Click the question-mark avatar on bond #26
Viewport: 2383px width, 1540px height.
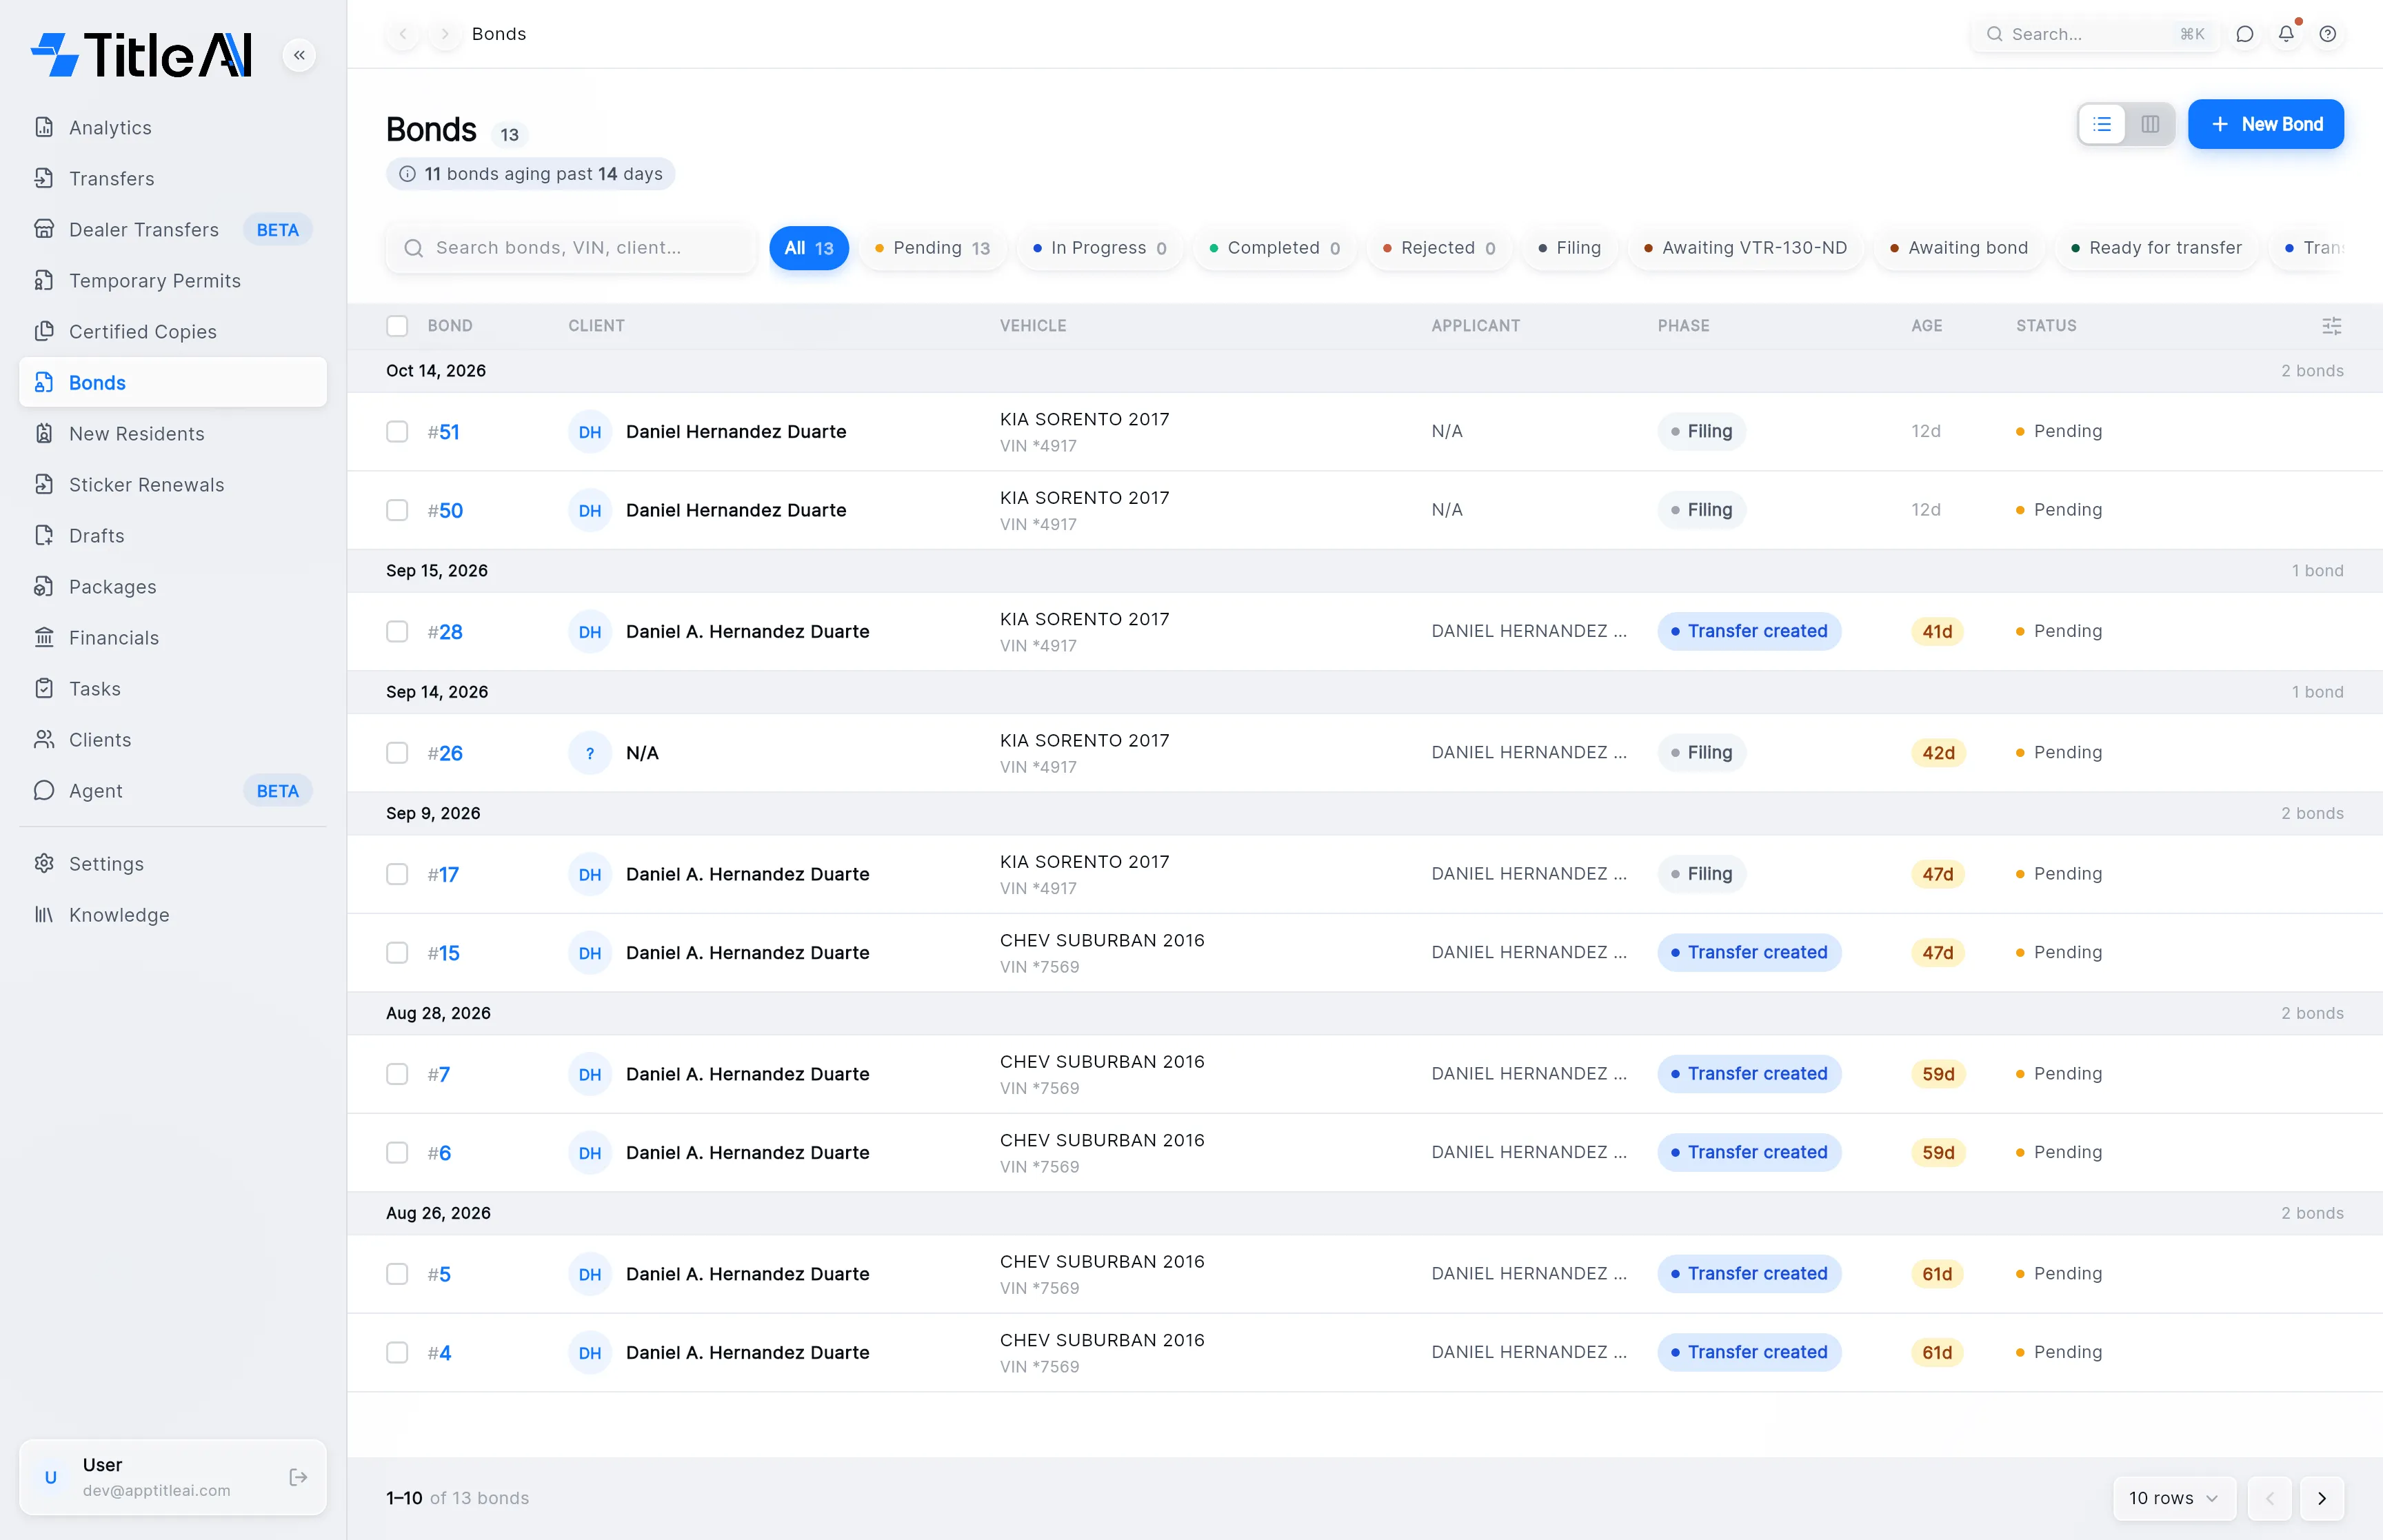coord(590,752)
